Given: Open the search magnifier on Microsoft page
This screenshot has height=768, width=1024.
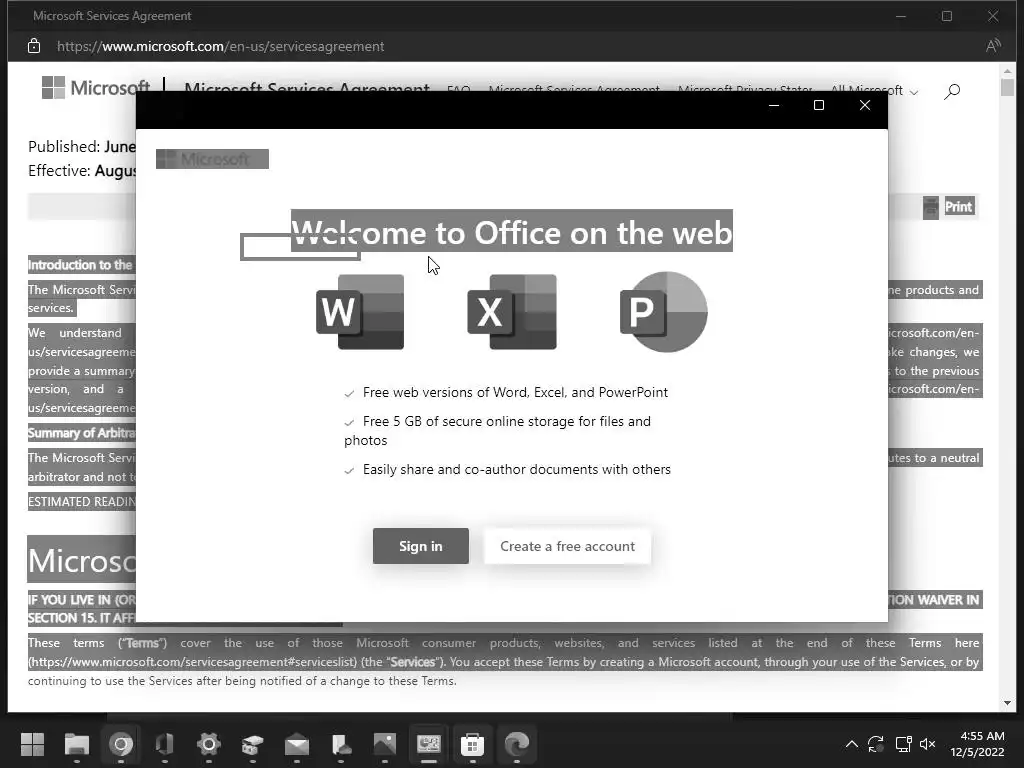Looking at the screenshot, I should pos(952,91).
